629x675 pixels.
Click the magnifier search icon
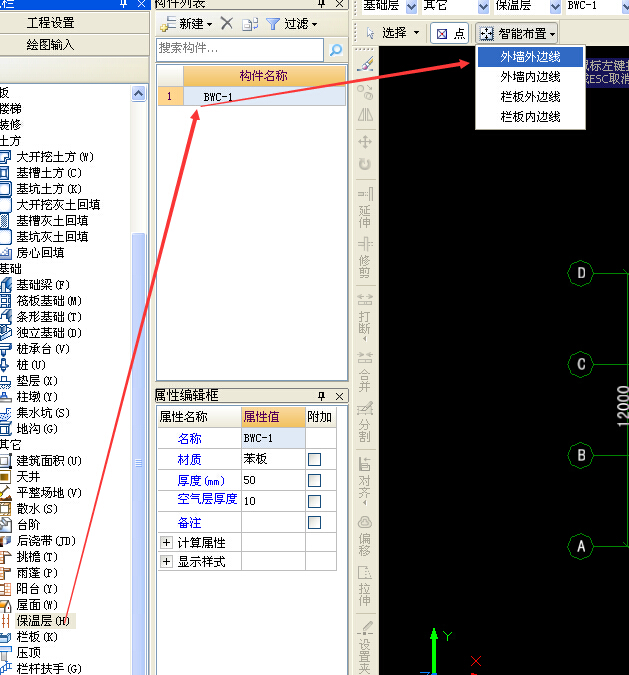tap(336, 50)
